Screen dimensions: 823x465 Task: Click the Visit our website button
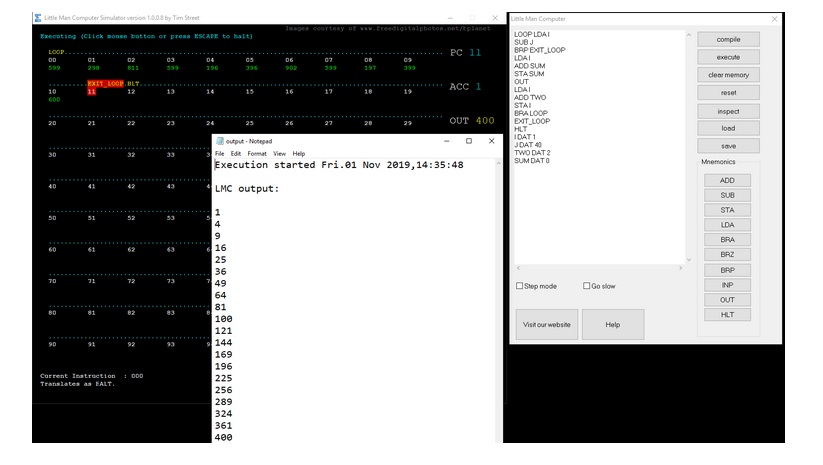pyautogui.click(x=546, y=325)
